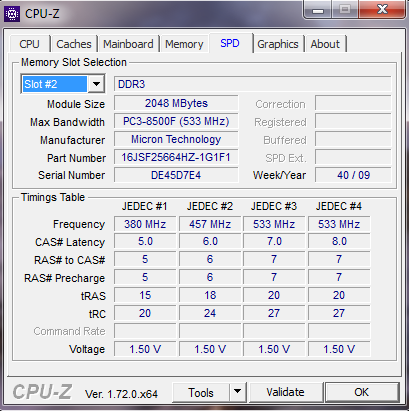The height and width of the screenshot is (411, 409).
Task: Click tRC value 20 under JEDEC #1
Action: click(145, 313)
